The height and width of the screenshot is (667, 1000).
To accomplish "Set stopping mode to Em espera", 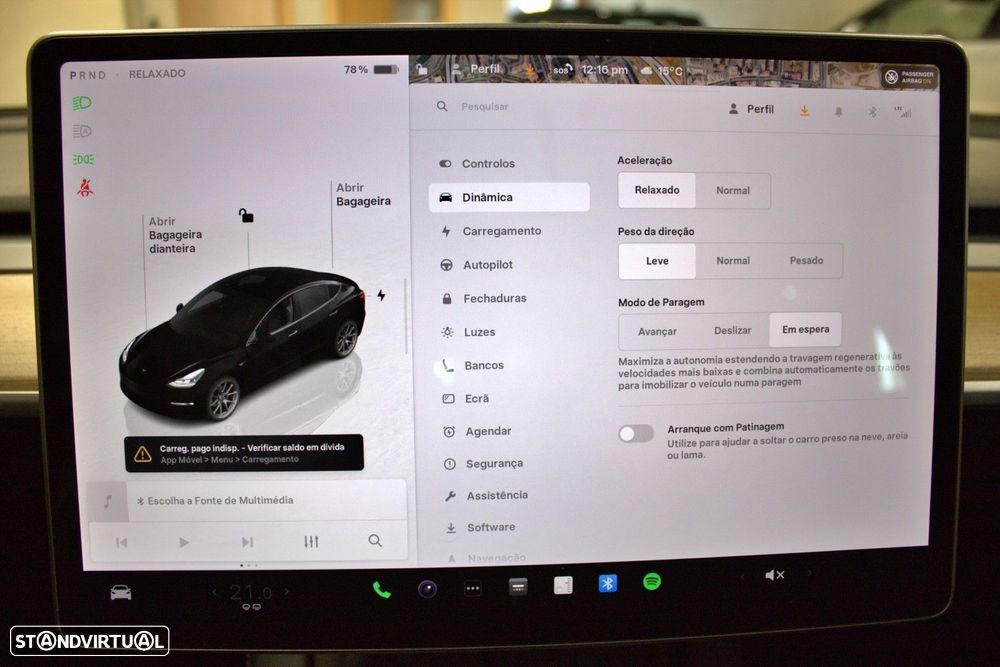I will point(805,329).
